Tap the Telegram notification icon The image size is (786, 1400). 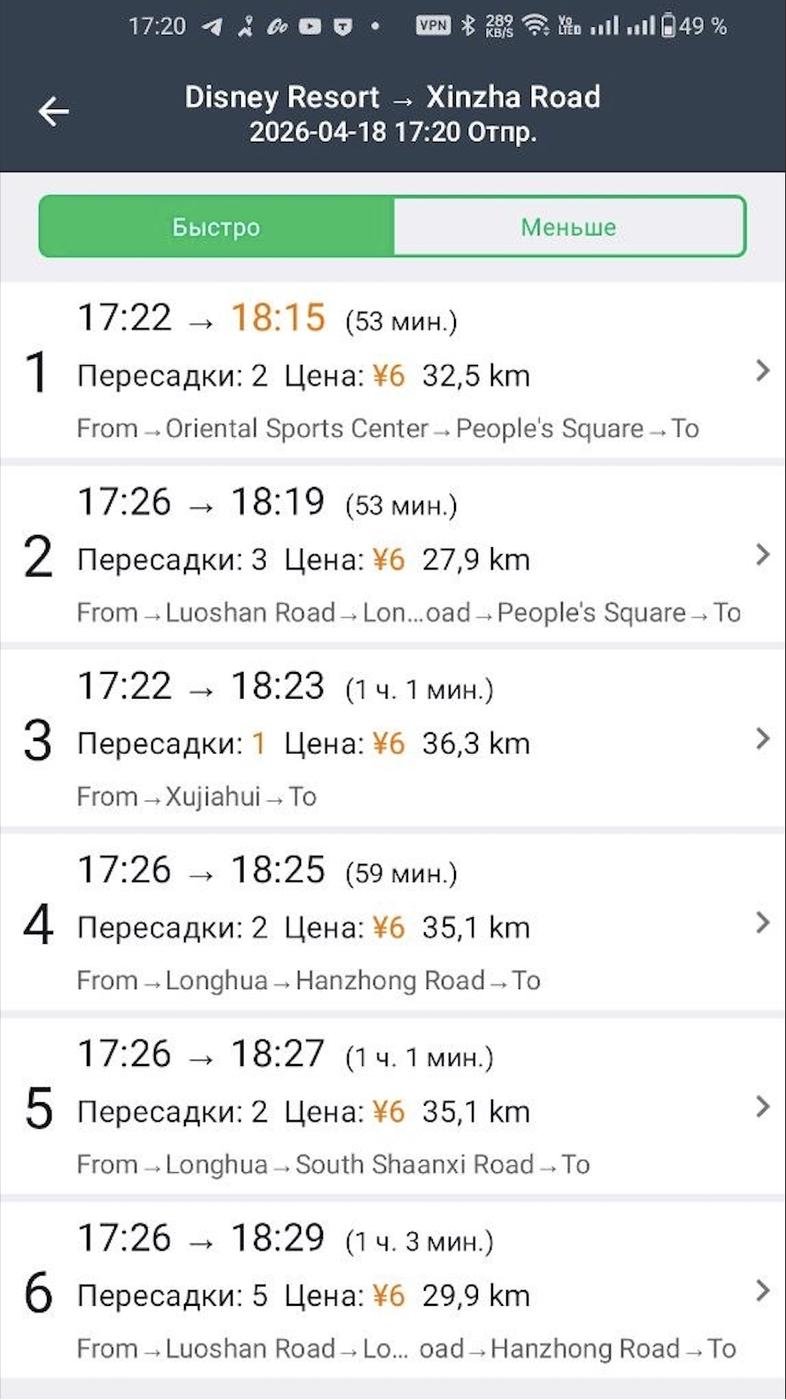click(212, 27)
